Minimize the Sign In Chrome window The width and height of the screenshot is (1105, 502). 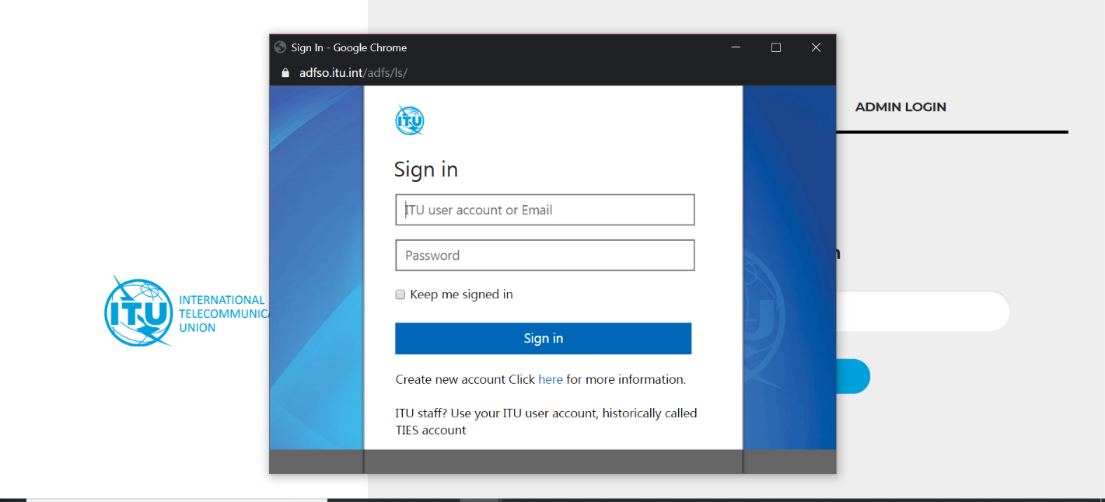point(736,47)
